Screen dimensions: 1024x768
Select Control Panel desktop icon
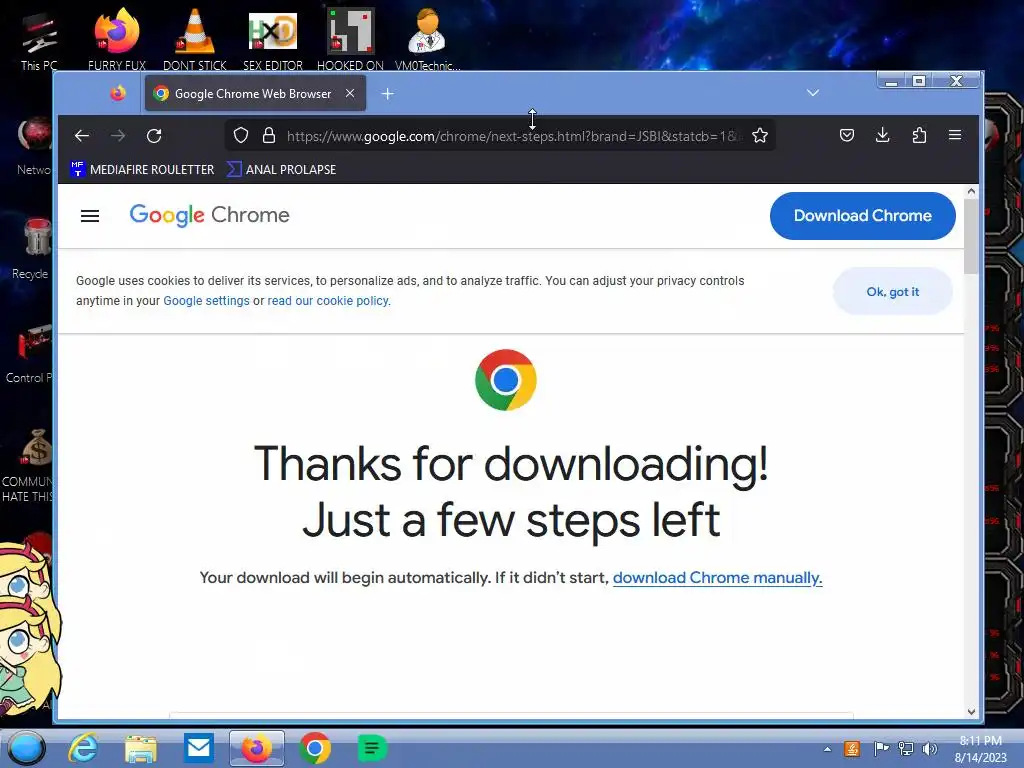point(30,353)
